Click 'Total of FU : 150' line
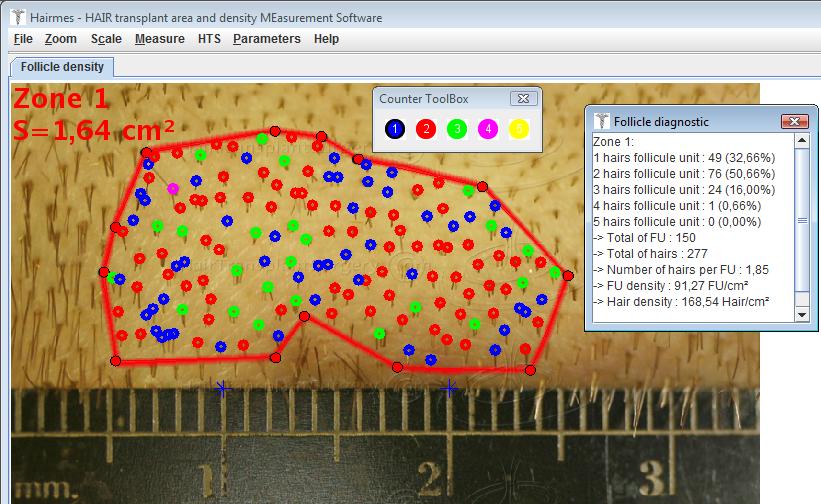This screenshot has height=504, width=821. (644, 238)
